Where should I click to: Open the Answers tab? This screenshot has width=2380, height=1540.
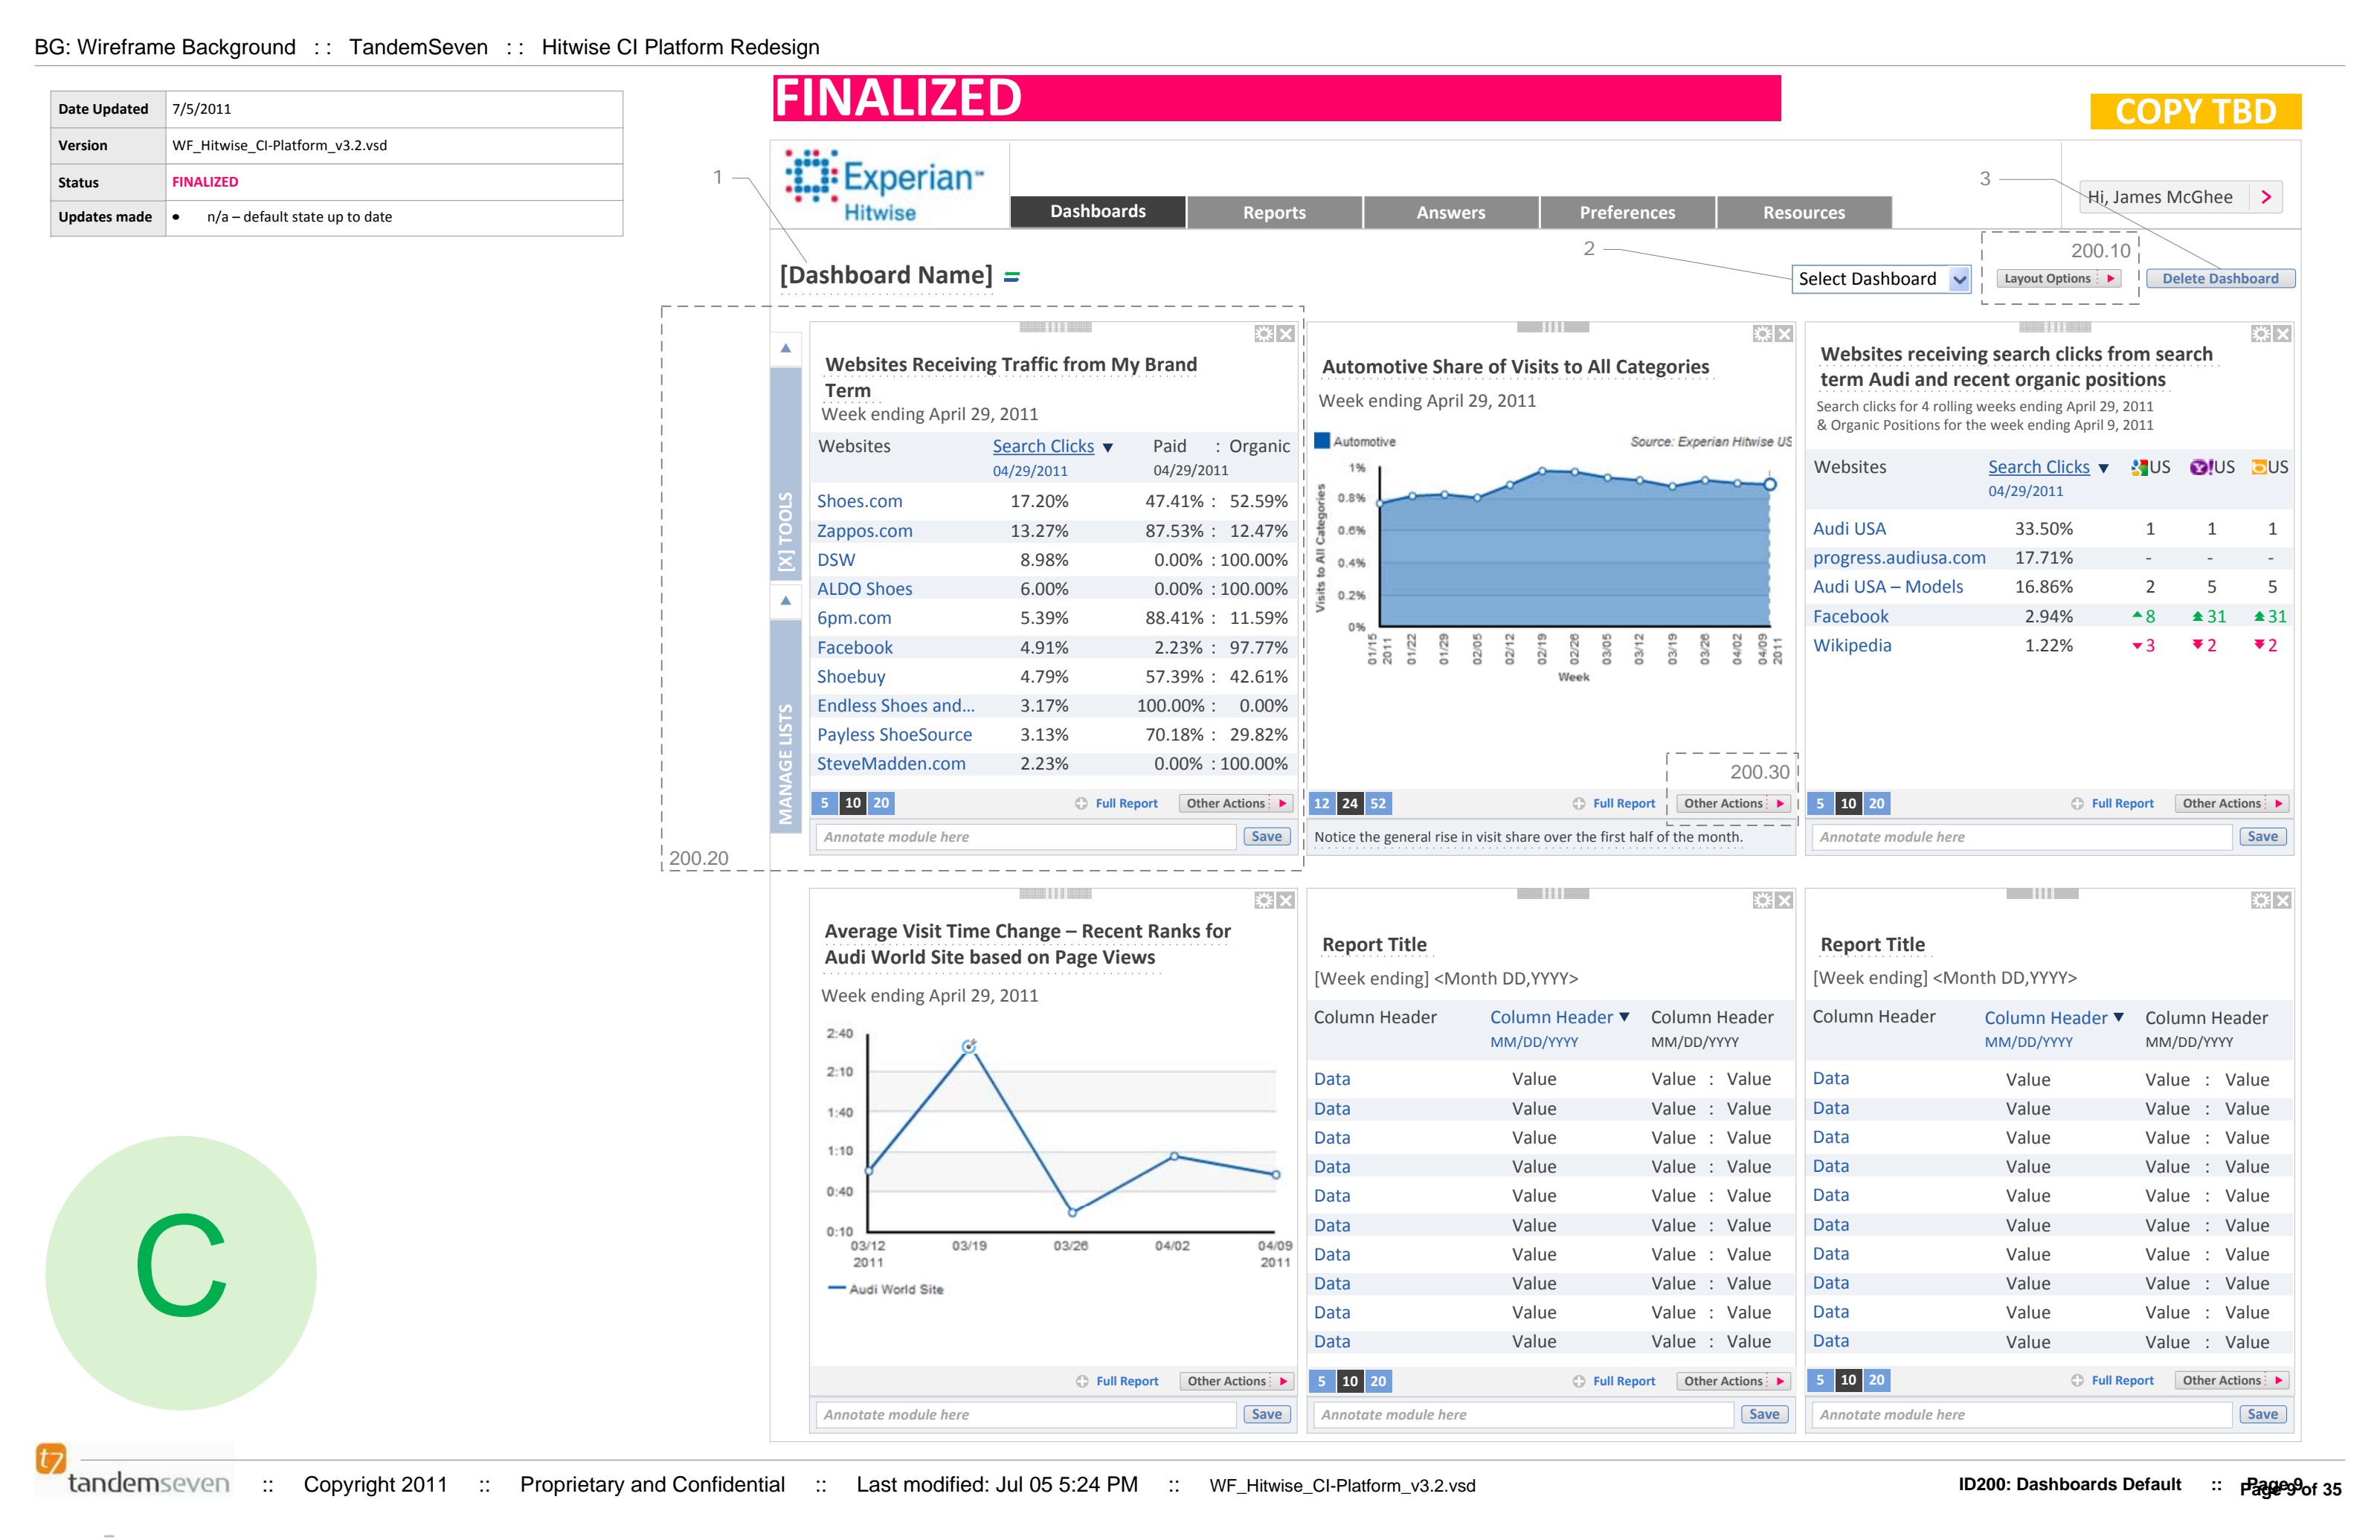click(x=1451, y=212)
